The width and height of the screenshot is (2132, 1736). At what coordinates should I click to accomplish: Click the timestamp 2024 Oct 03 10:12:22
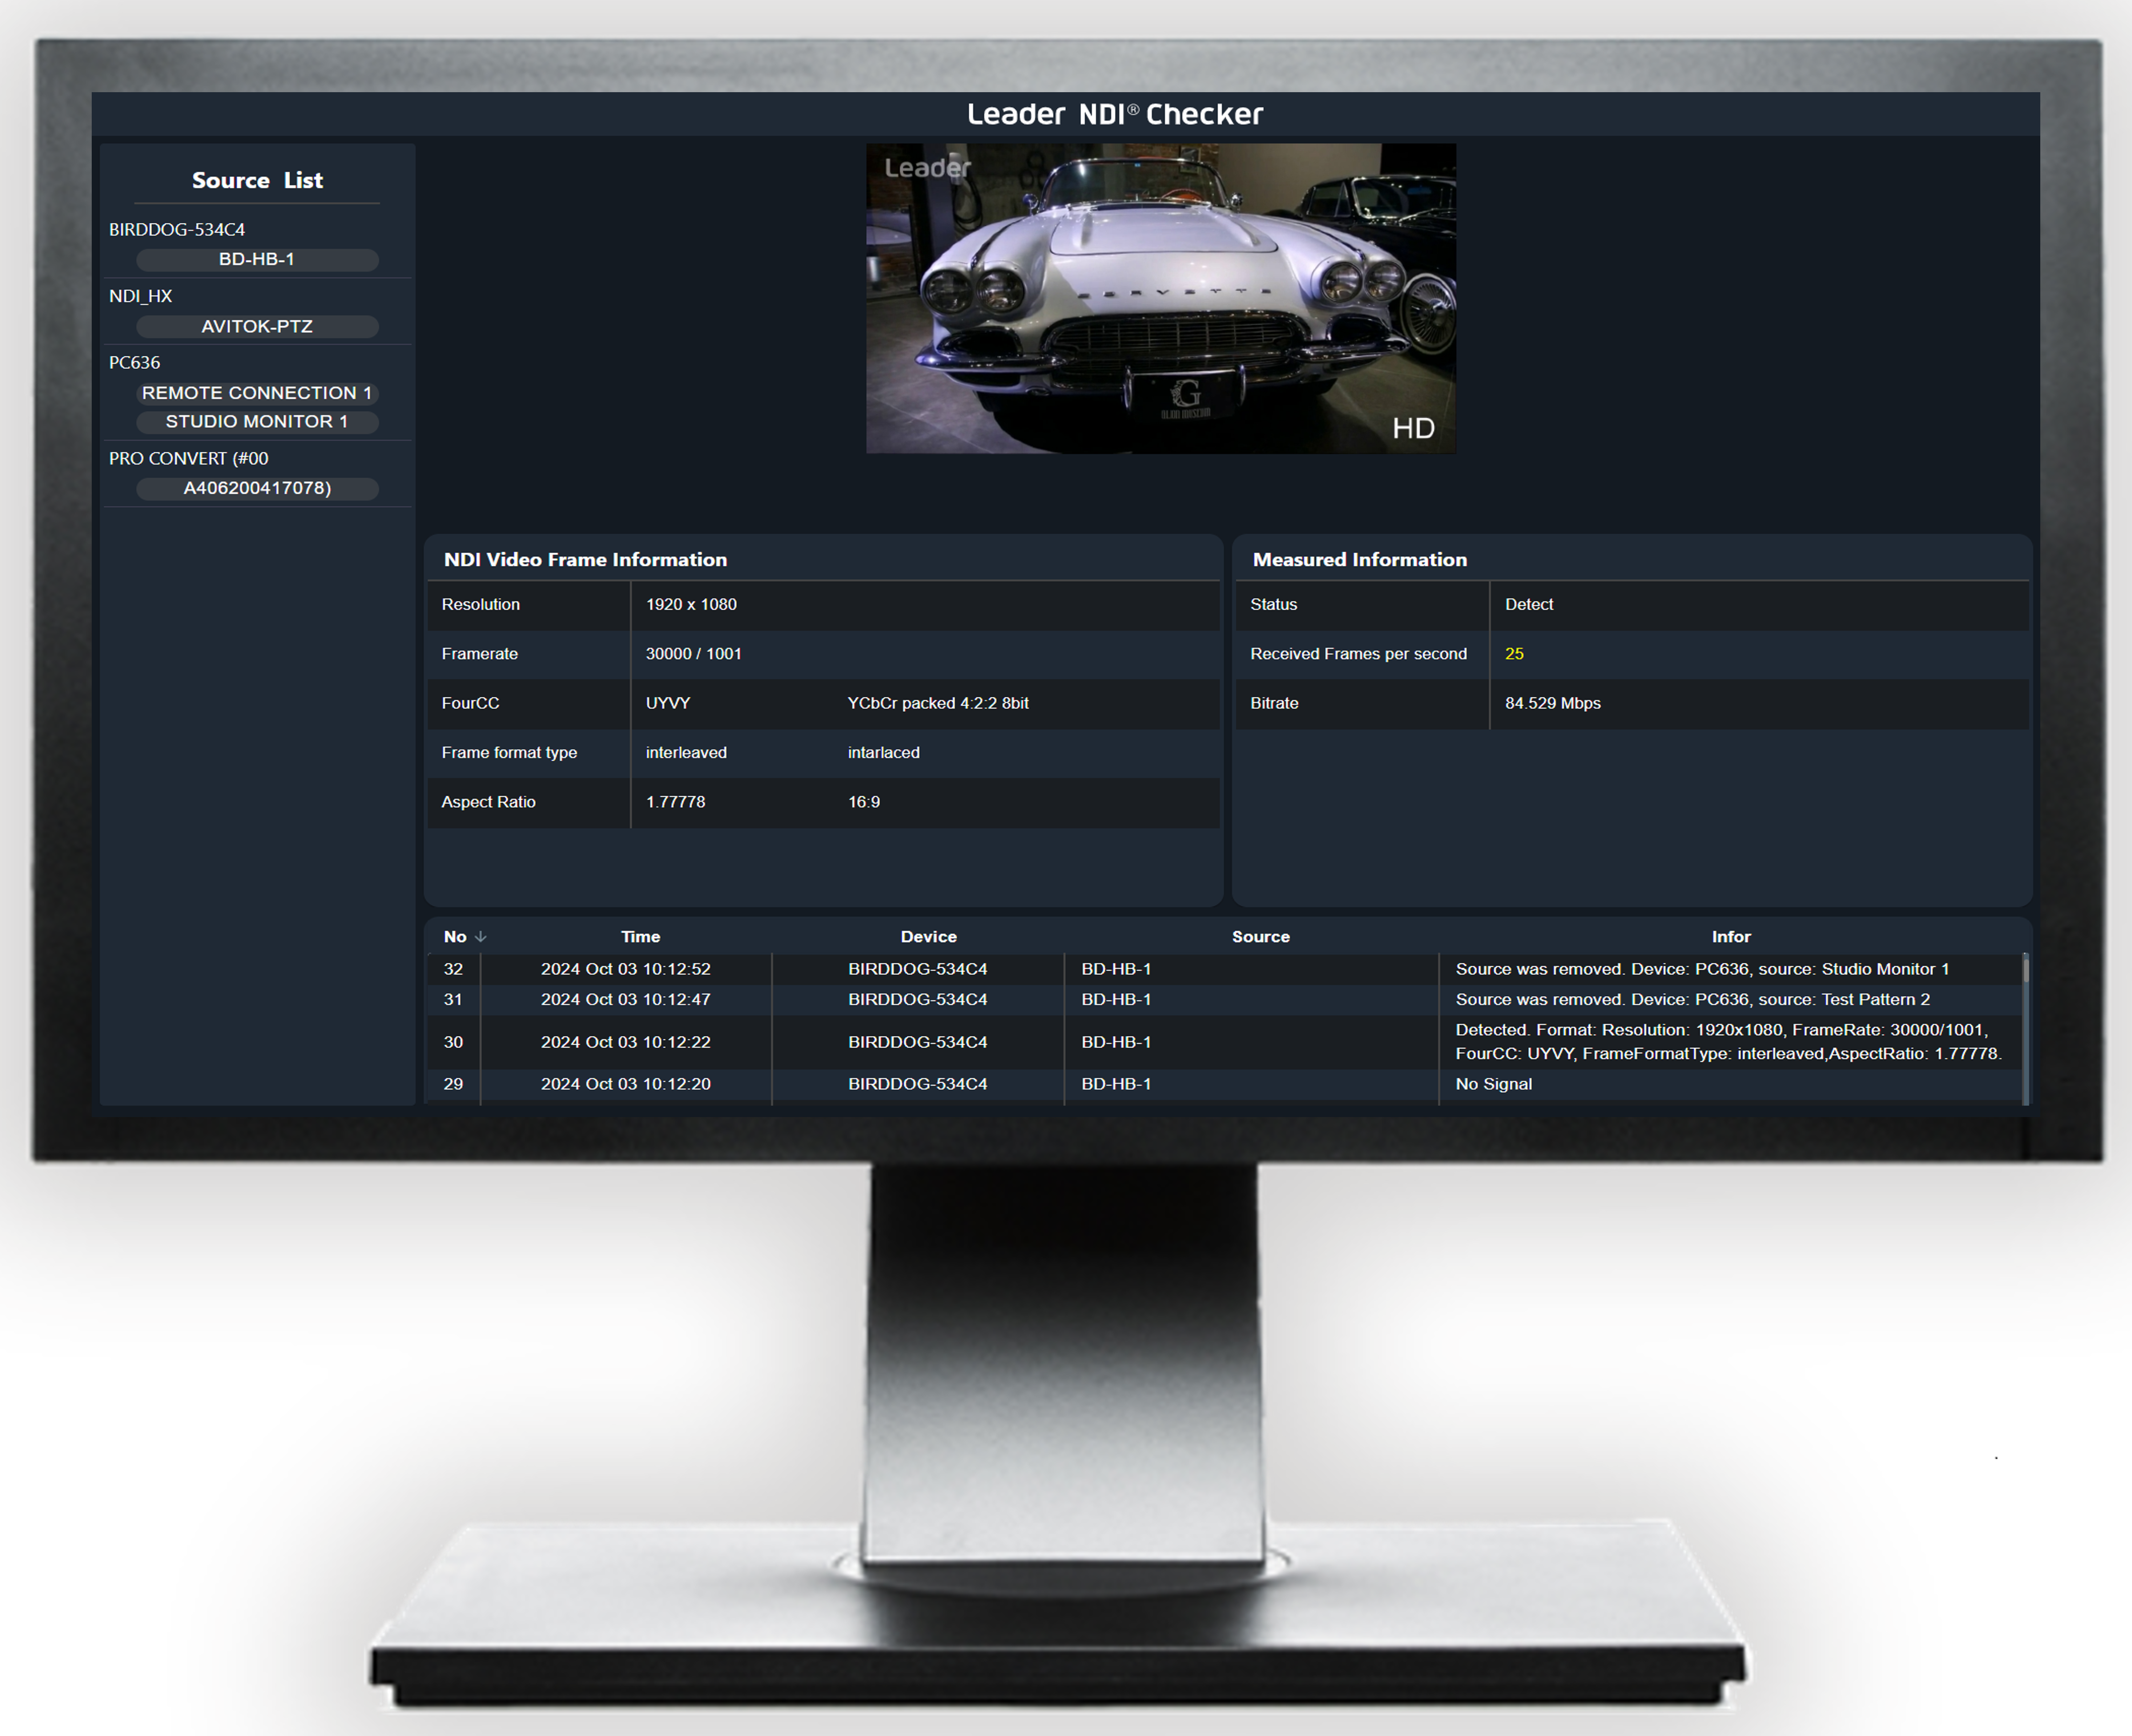pos(626,1043)
